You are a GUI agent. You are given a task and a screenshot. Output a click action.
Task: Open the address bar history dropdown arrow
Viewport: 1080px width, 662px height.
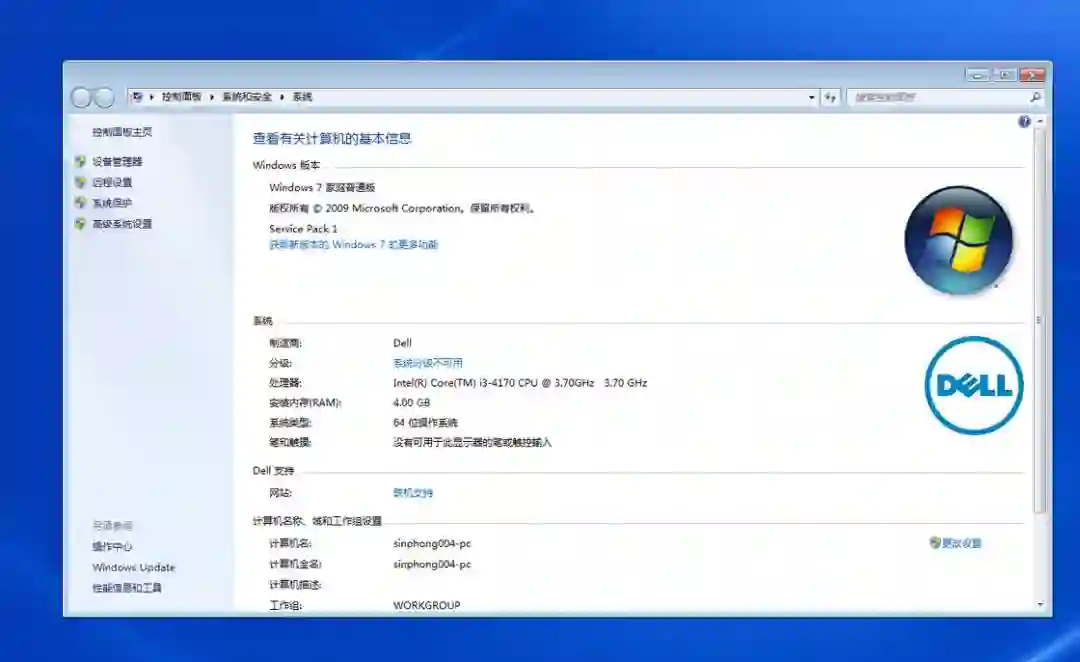811,98
